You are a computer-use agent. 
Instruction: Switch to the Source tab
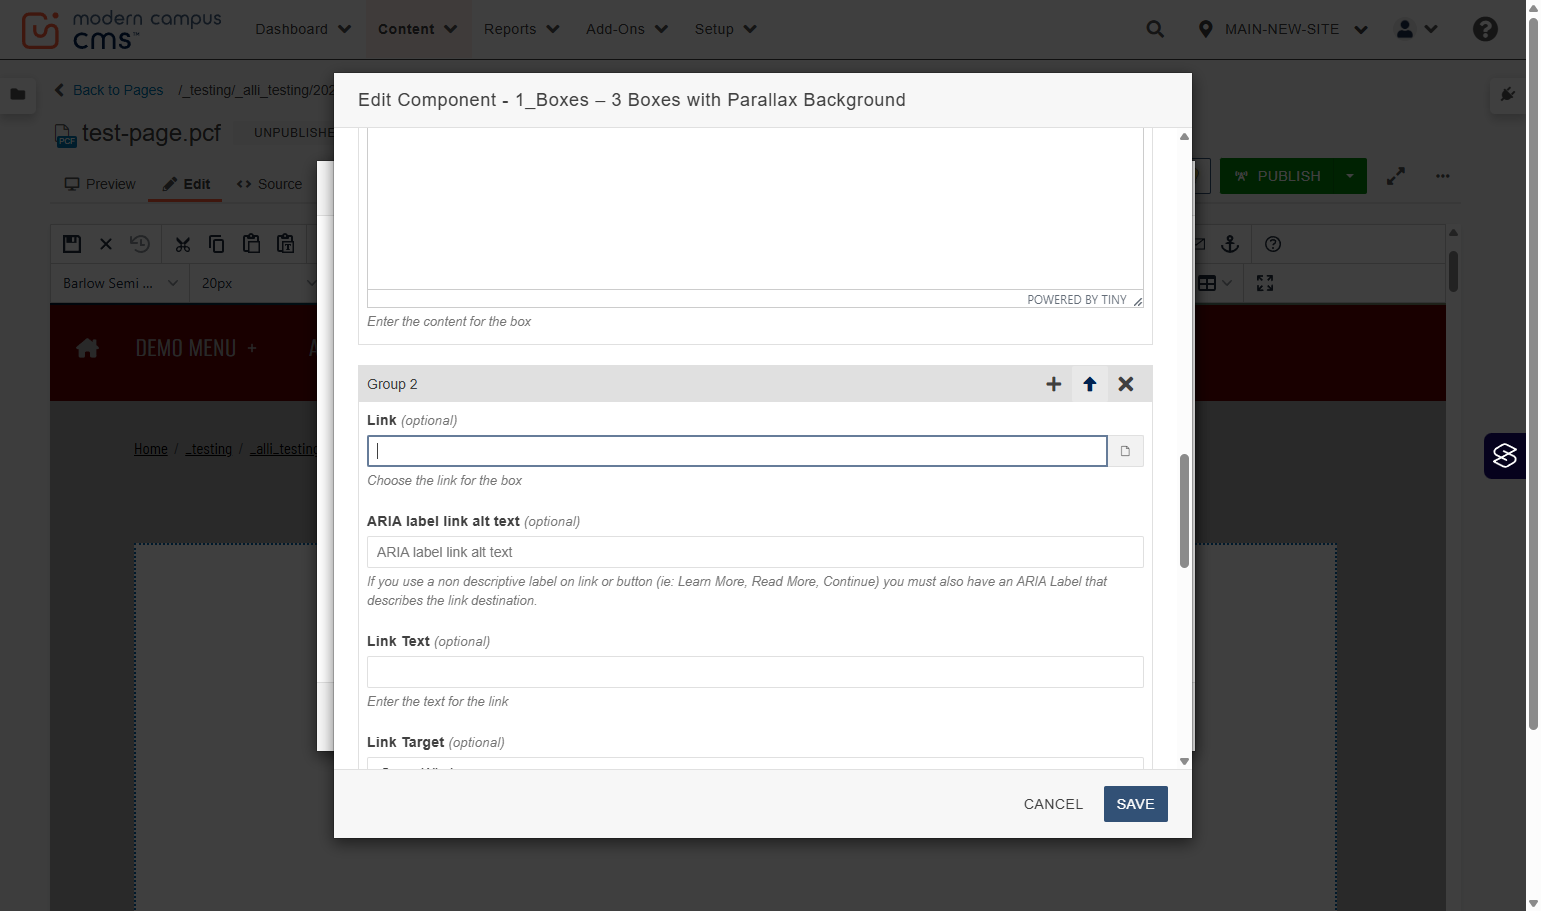(x=270, y=184)
